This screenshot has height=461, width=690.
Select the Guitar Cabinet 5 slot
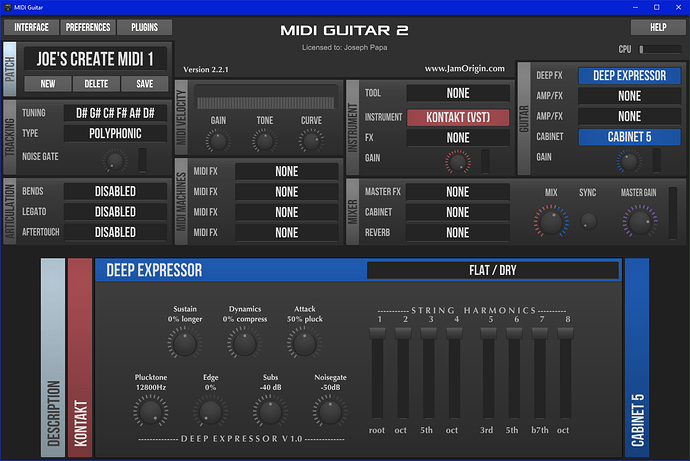[629, 137]
